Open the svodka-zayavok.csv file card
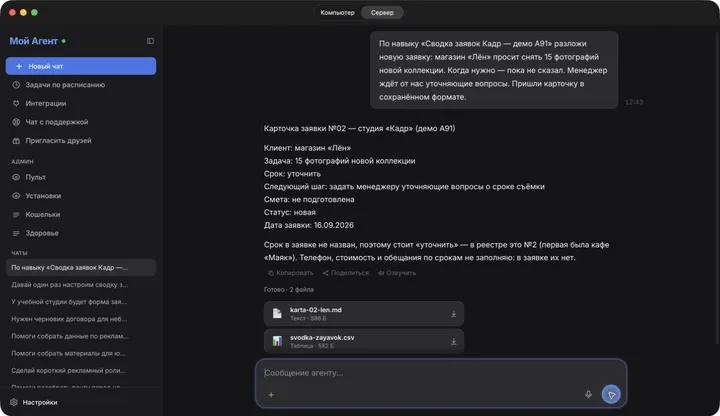This screenshot has width=720, height=416. (364, 341)
